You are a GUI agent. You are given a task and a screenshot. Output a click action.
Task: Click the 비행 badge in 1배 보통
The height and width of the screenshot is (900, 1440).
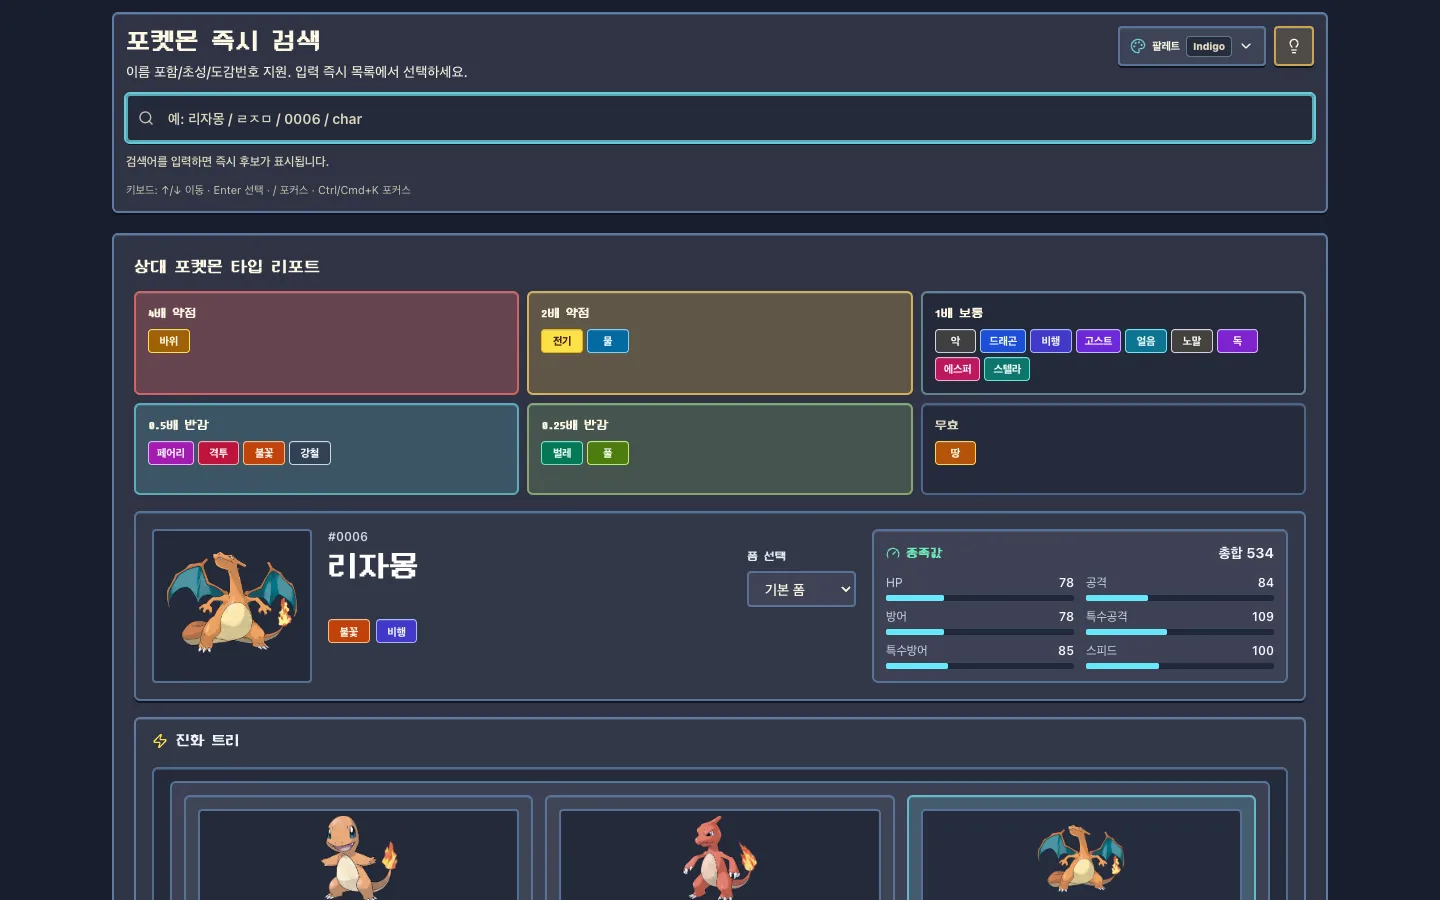pos(1051,341)
